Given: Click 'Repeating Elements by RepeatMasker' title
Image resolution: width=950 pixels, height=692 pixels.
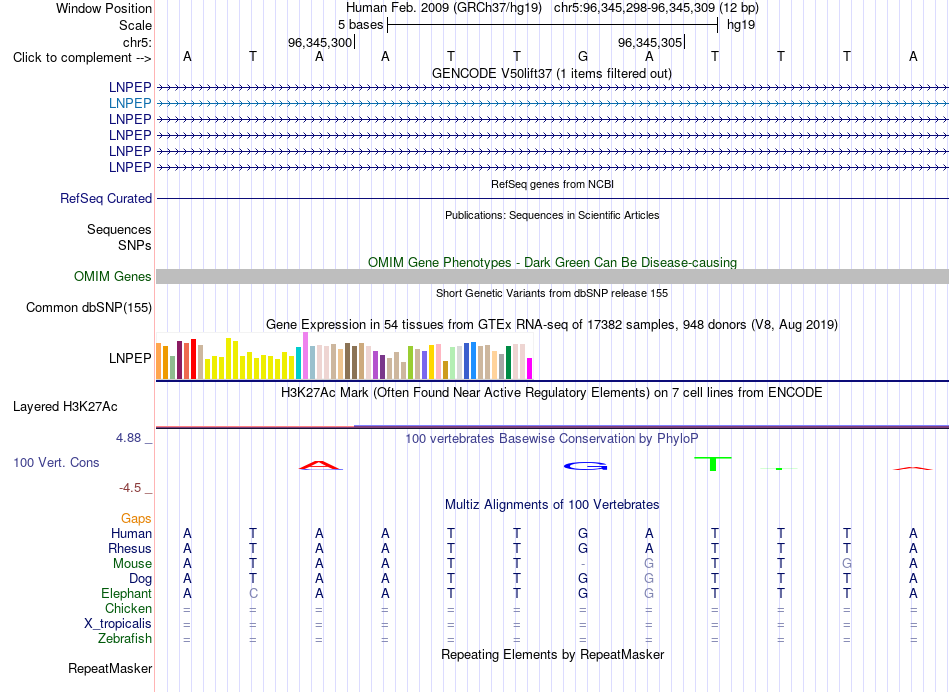Looking at the screenshot, I should [552, 655].
